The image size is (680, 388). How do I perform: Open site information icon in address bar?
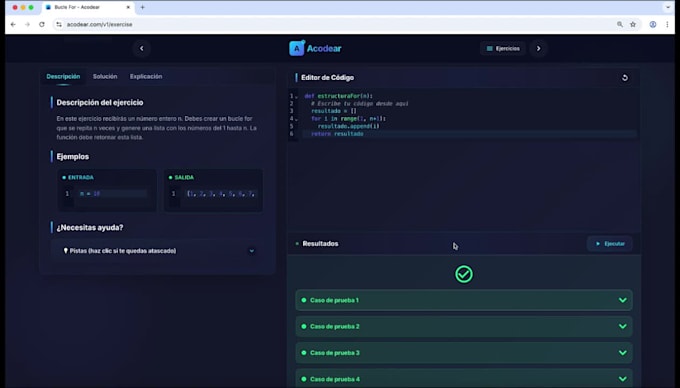tap(59, 25)
